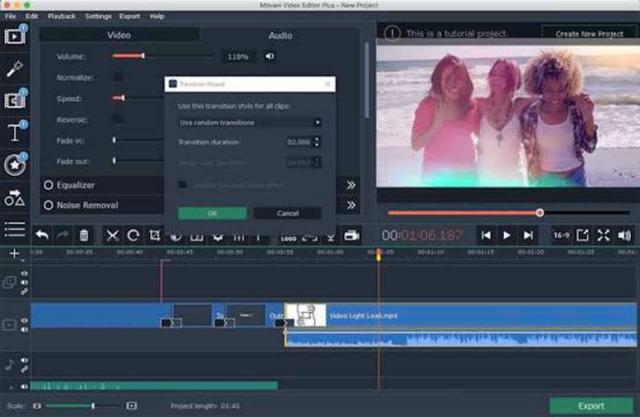Click the Undo arrow in toolbar
Viewport: 640px width, 417px height.
(x=42, y=236)
